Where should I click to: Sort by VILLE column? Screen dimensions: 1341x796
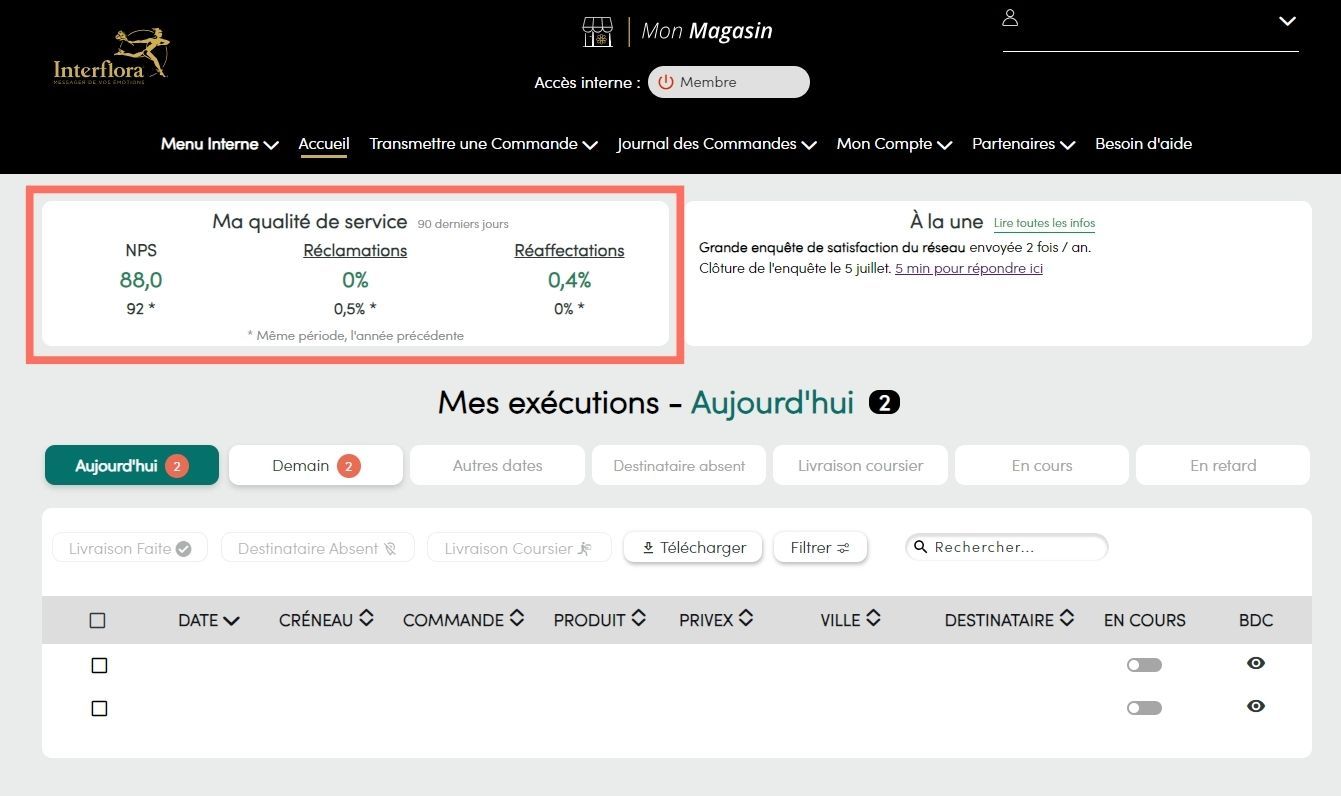(x=851, y=620)
